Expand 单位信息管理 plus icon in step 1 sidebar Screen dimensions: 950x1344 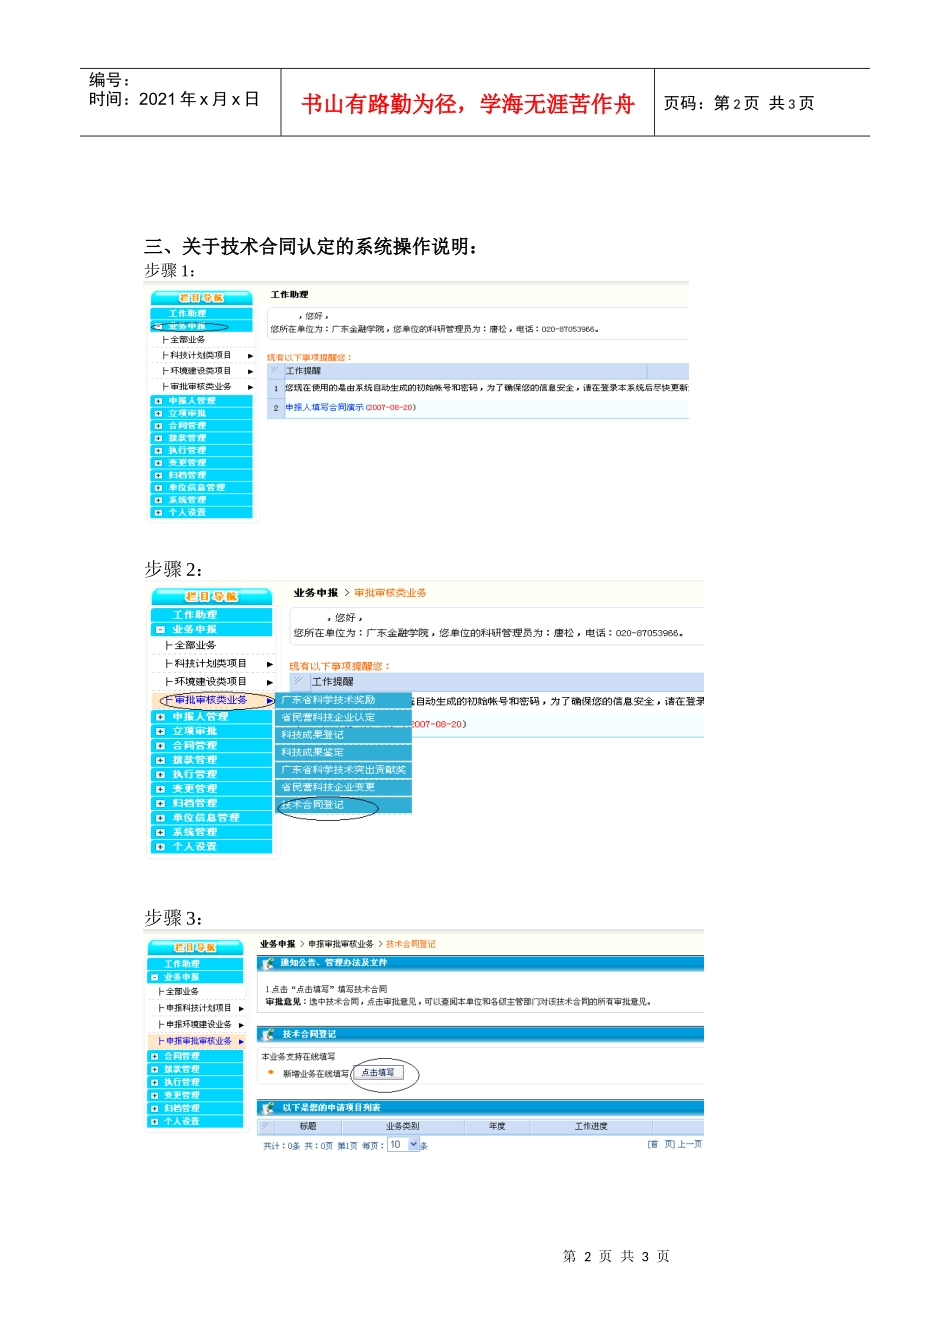point(158,488)
